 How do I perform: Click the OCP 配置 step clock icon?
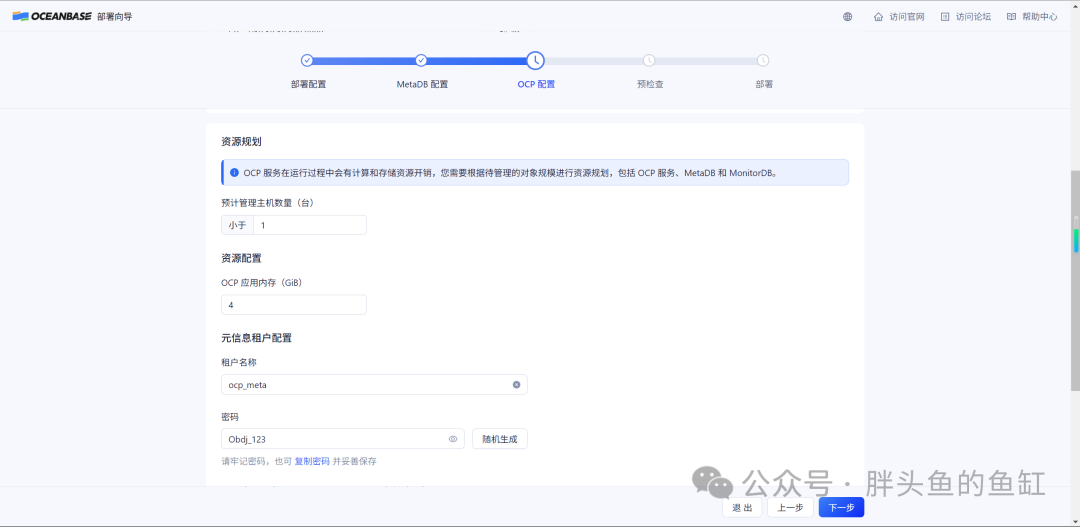tap(535, 61)
